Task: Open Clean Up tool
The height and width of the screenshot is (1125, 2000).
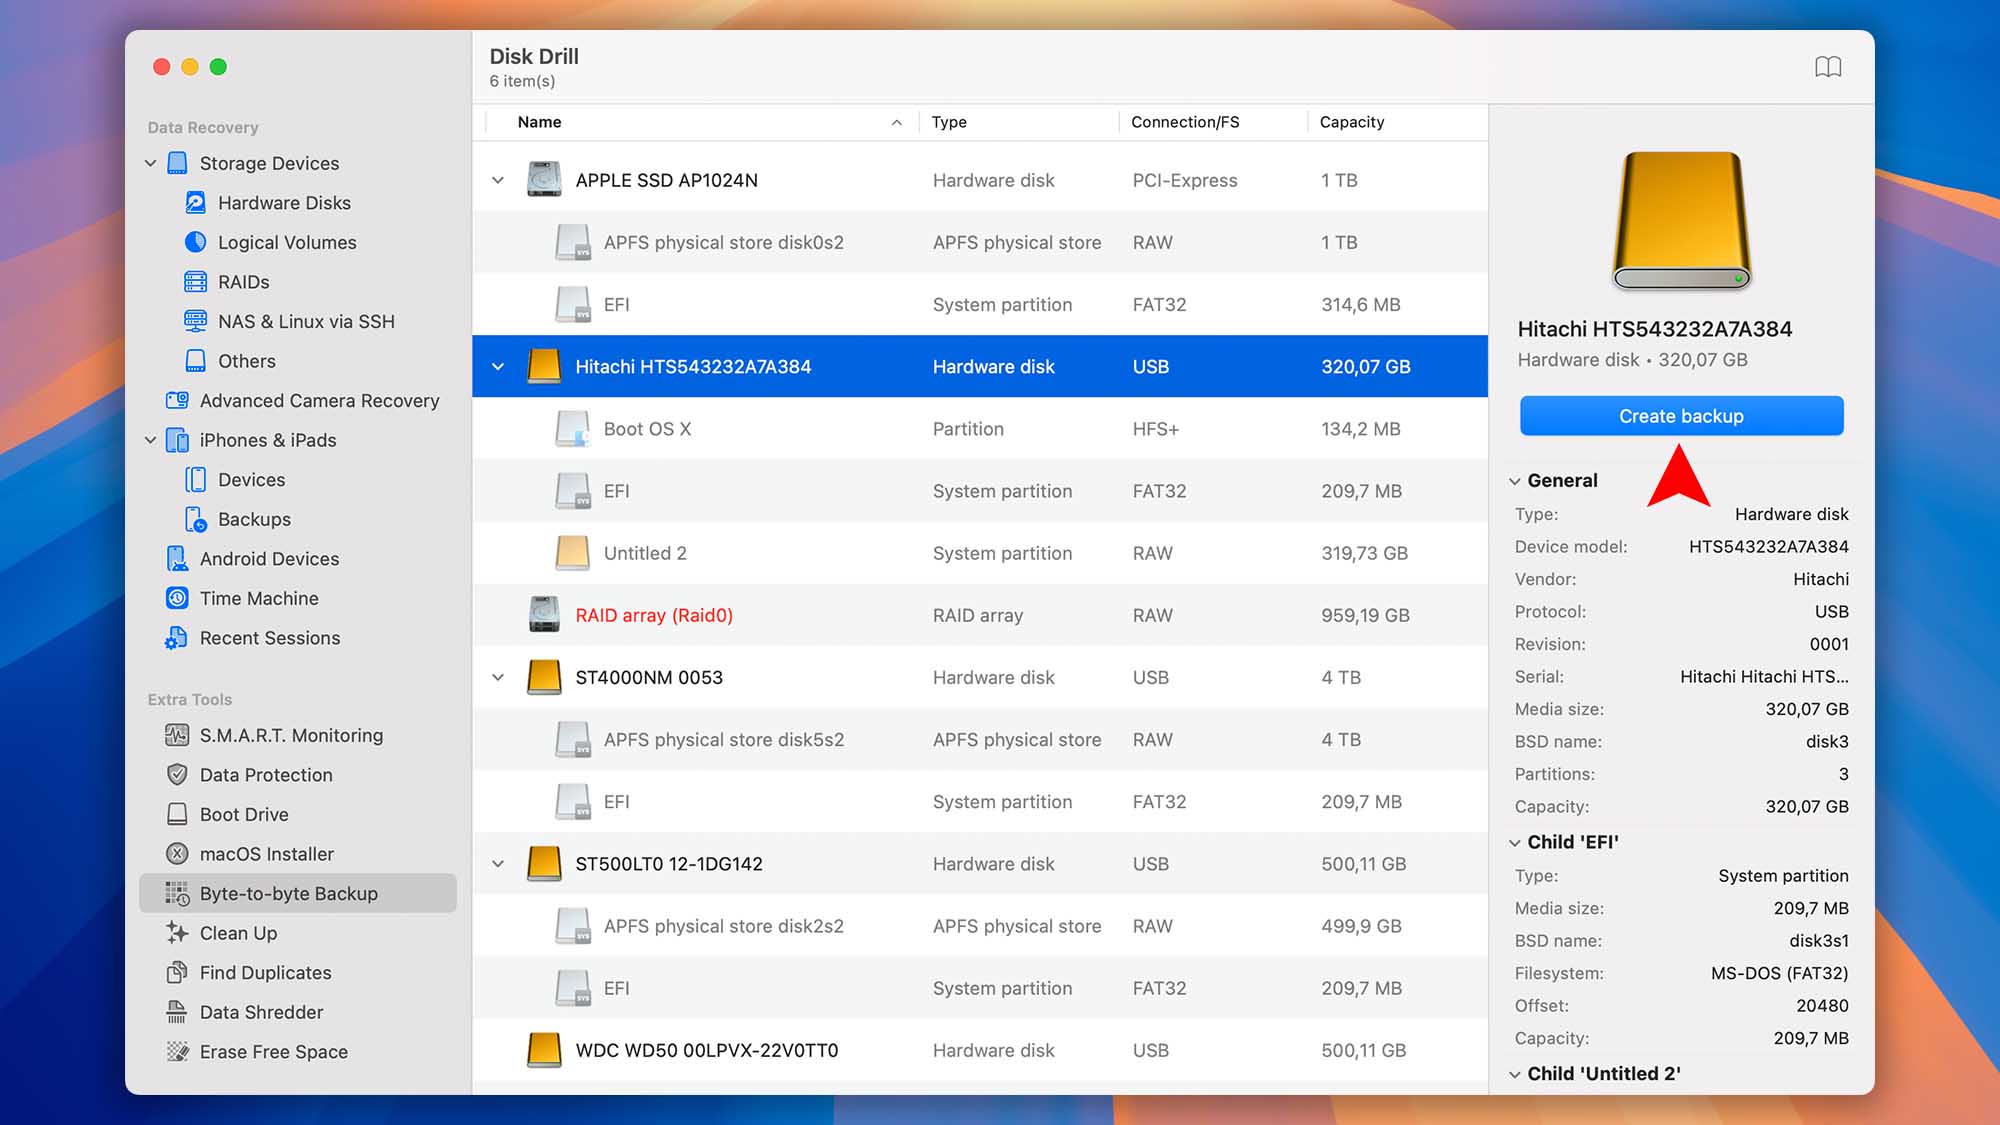Action: point(238,933)
